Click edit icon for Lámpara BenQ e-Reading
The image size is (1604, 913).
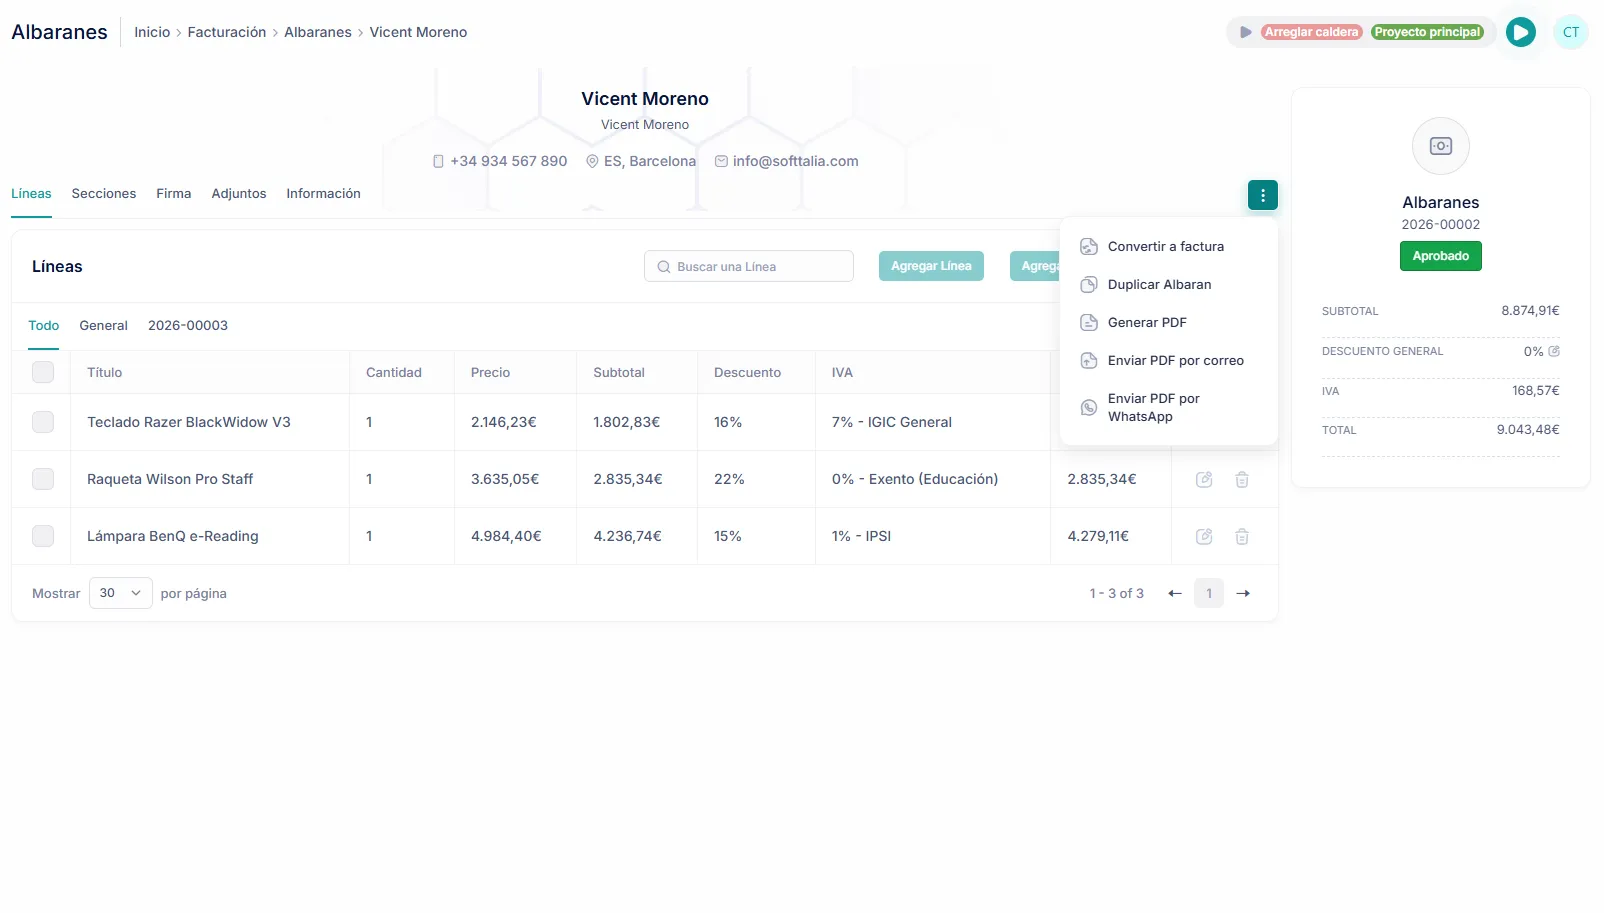click(1204, 537)
